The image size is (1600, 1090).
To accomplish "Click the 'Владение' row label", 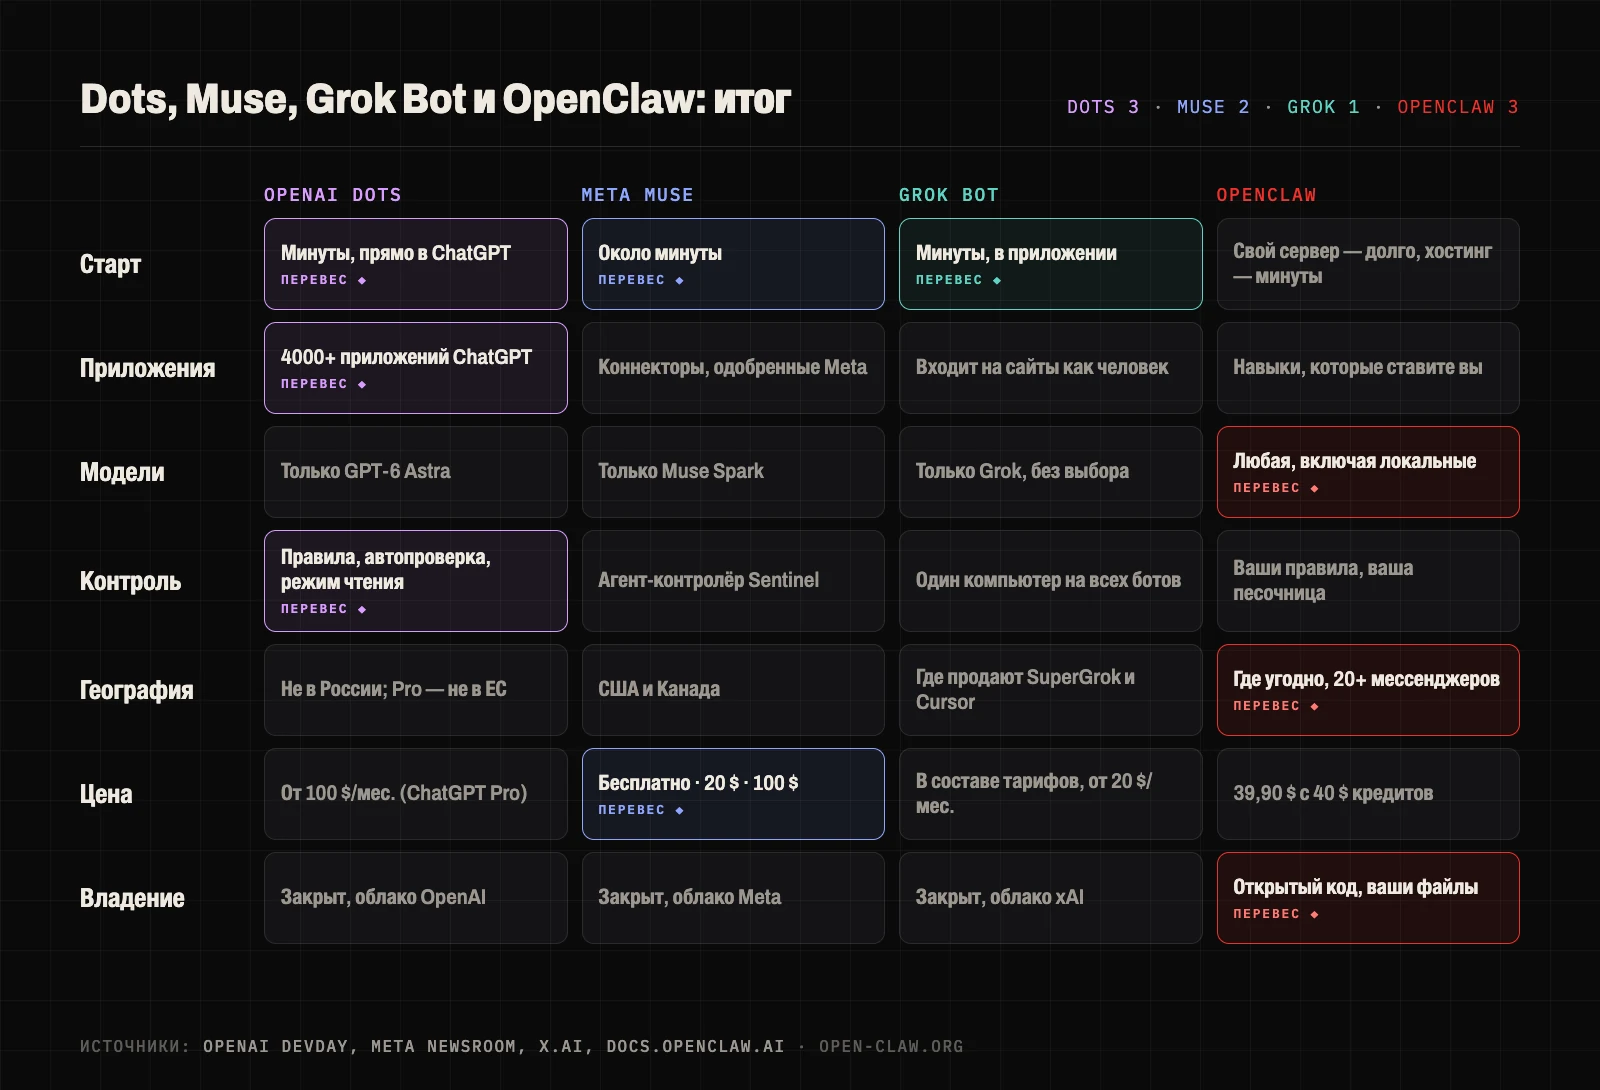I will click(x=132, y=898).
